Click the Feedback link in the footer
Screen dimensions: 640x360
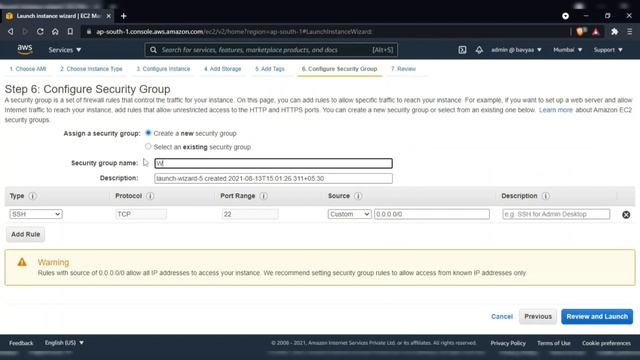click(21, 343)
